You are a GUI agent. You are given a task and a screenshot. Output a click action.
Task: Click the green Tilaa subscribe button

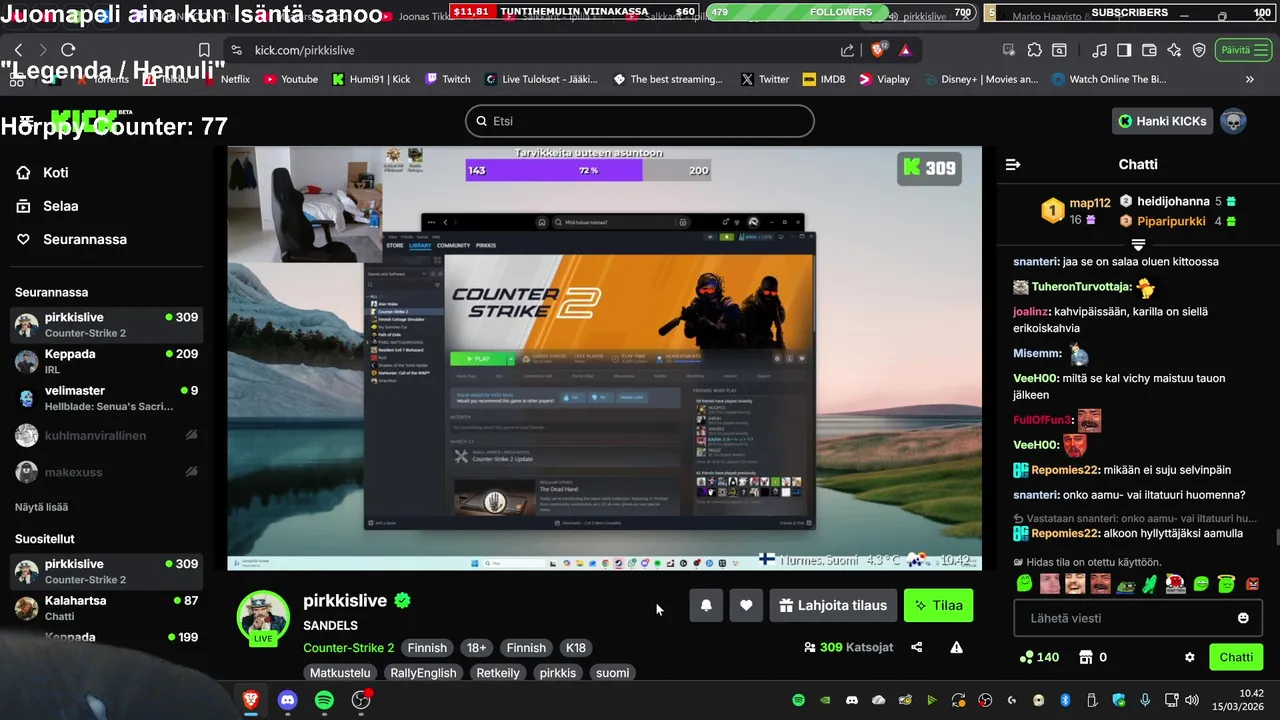pos(938,605)
